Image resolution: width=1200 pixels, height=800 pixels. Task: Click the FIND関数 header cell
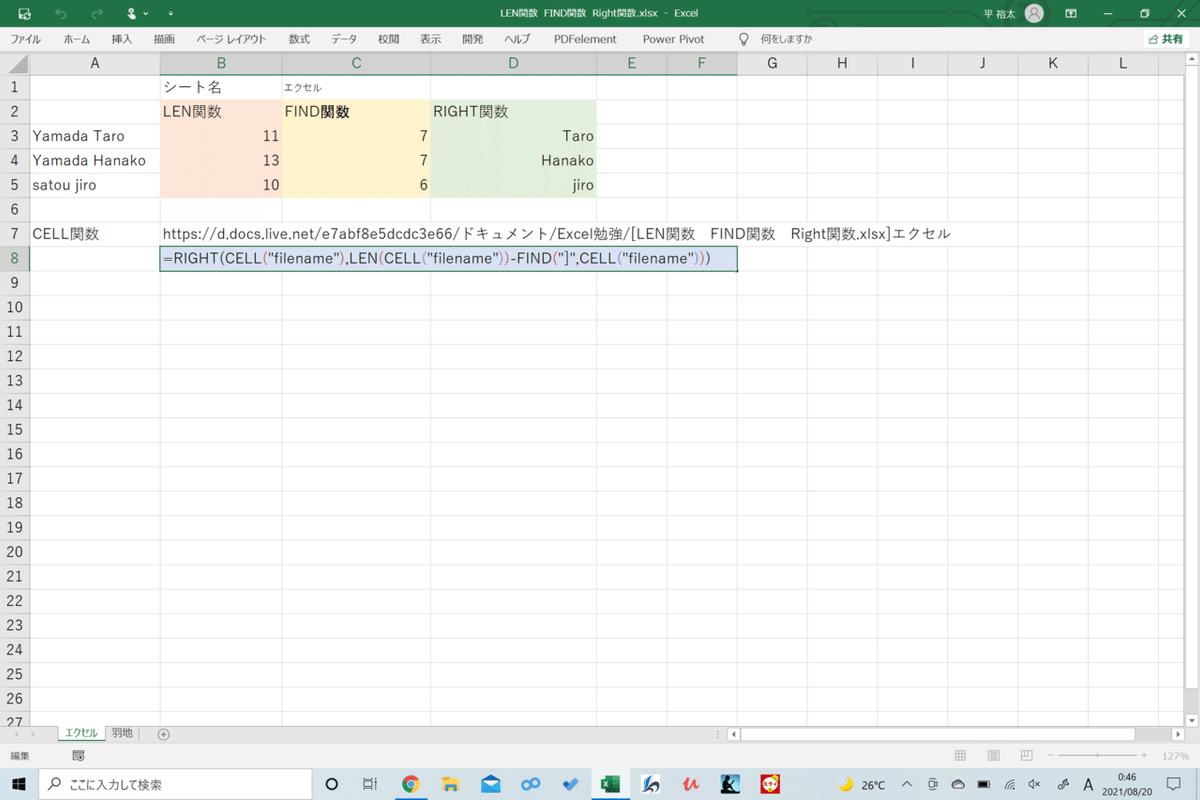point(356,112)
